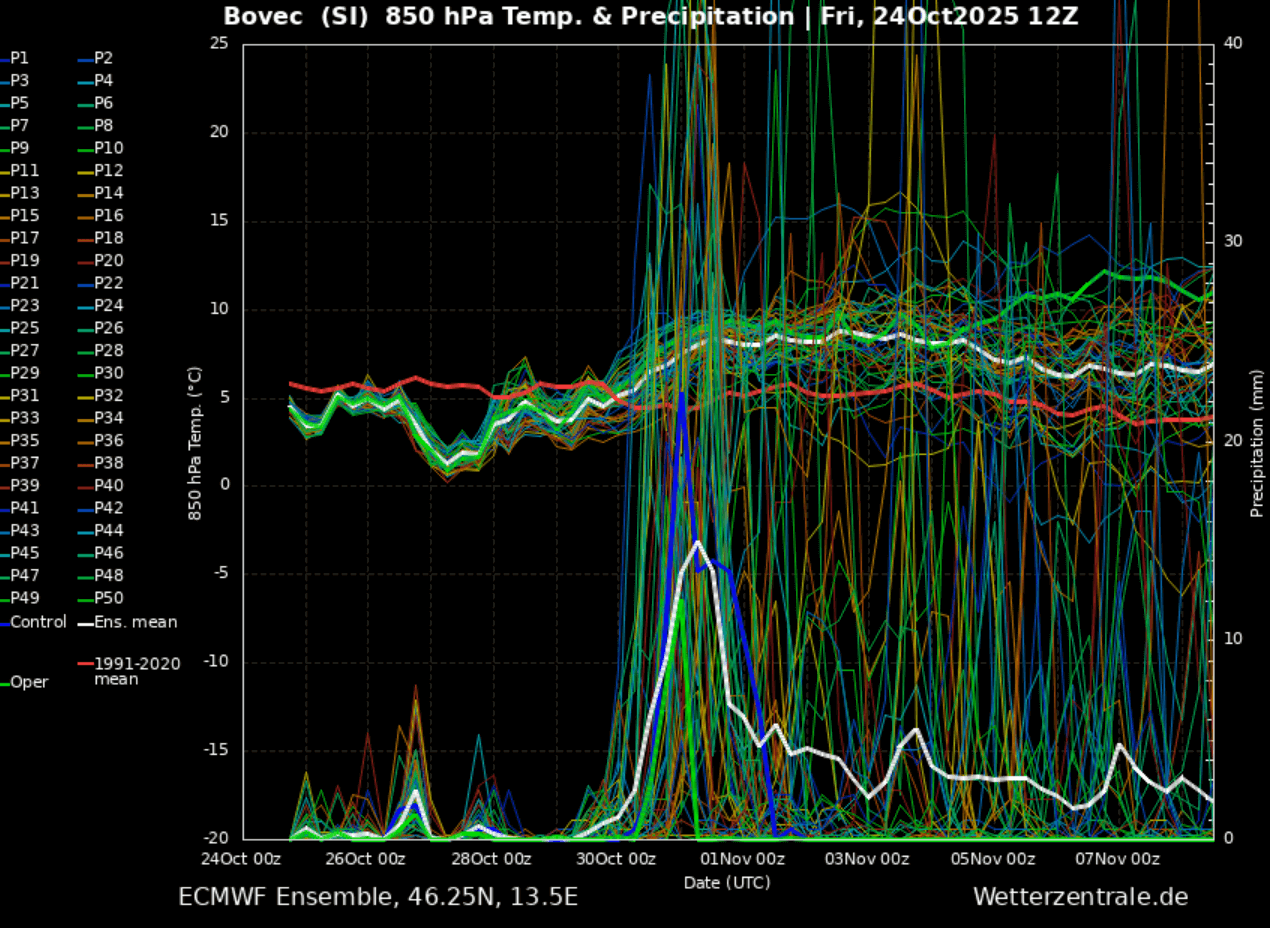This screenshot has height=928, width=1270.
Task: Click the P12 legend color line
Action: point(85,171)
